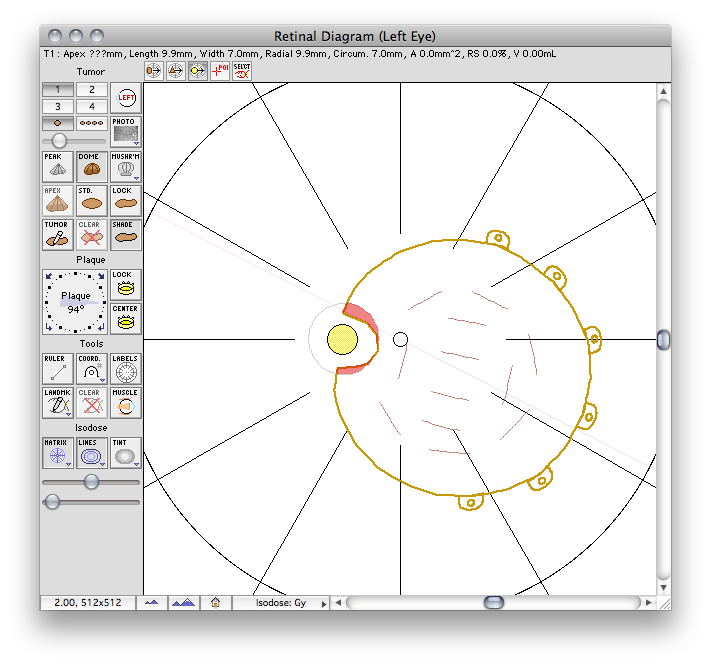Select the RULER tool
This screenshot has height=665, width=711.
pyautogui.click(x=58, y=369)
